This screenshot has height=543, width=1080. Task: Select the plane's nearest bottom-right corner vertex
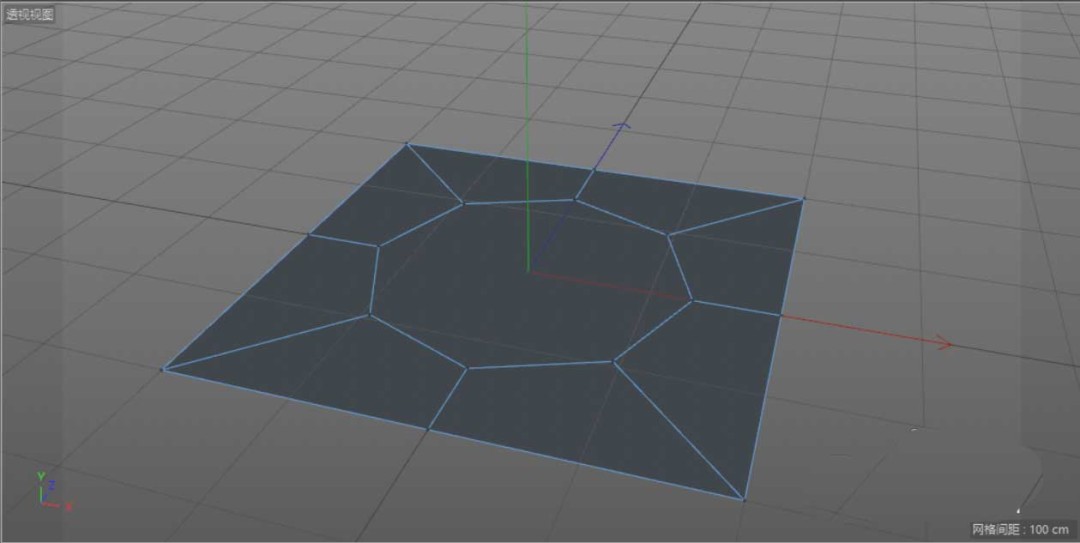pyautogui.click(x=743, y=499)
